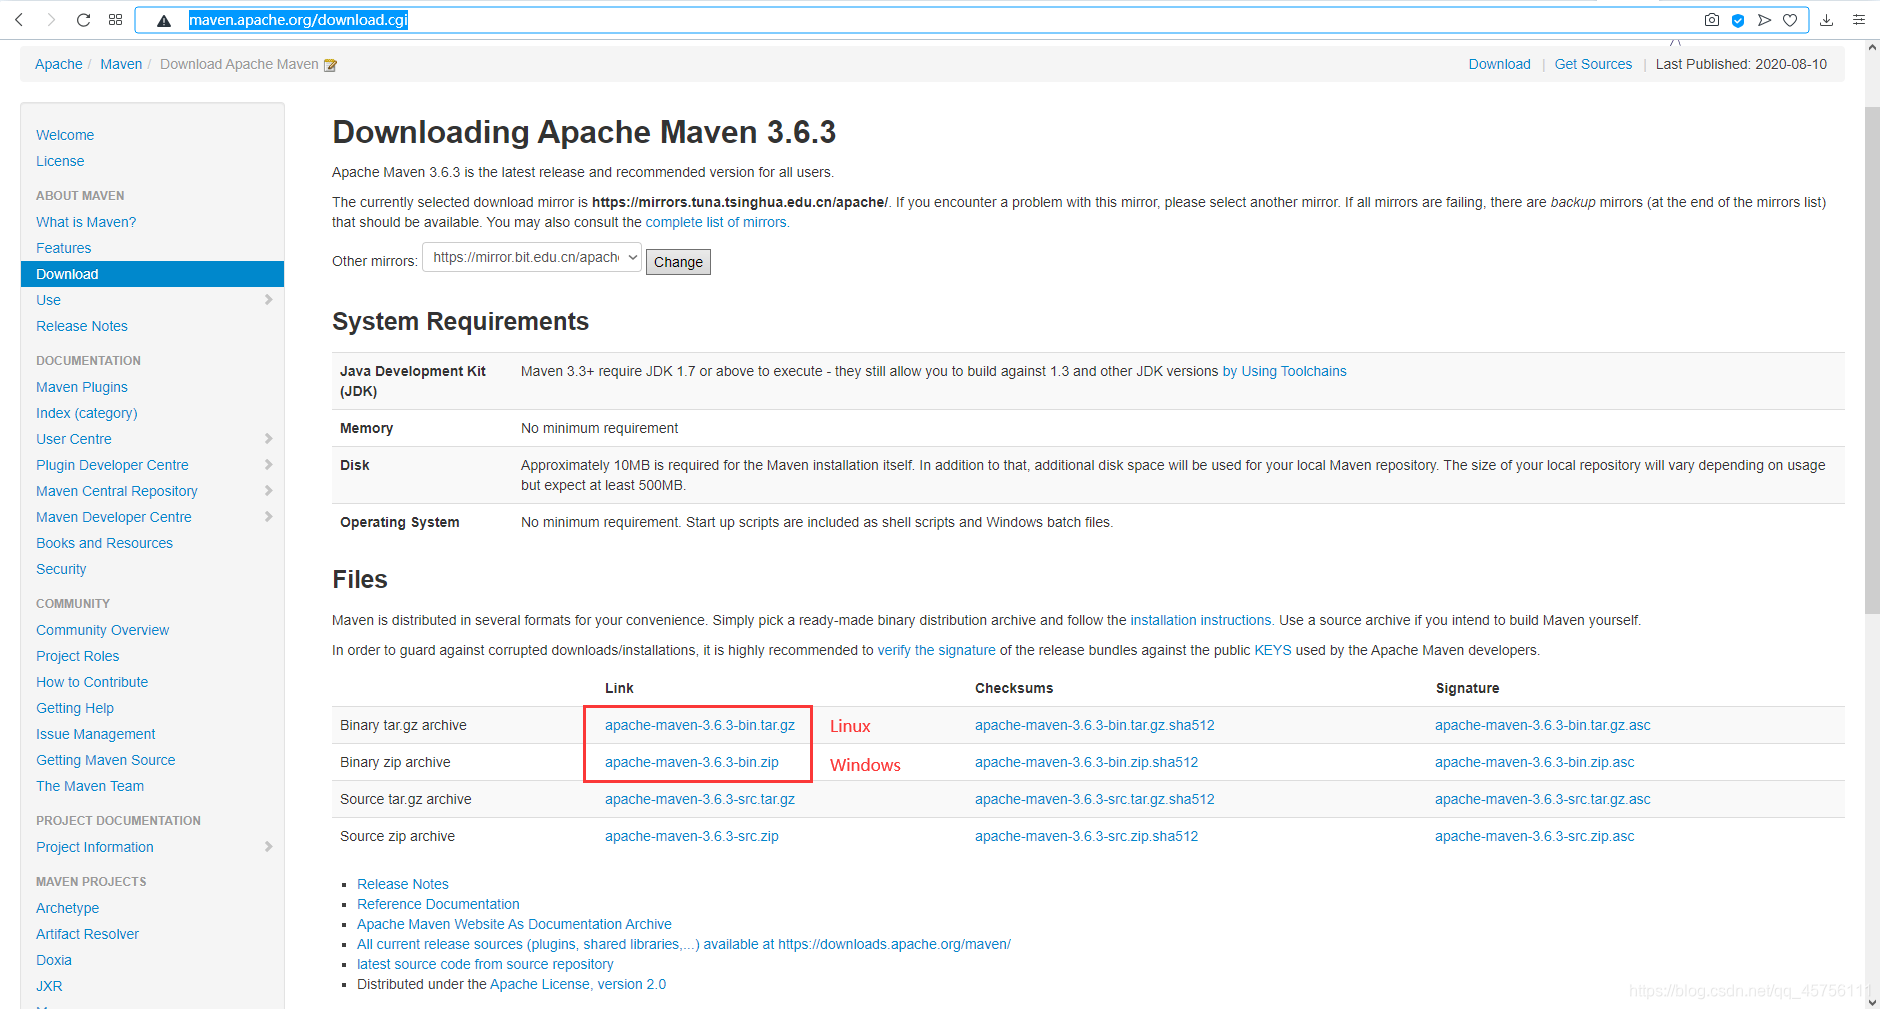This screenshot has width=1880, height=1009.
Task: Click Maven breadcrumb link
Action: (x=121, y=64)
